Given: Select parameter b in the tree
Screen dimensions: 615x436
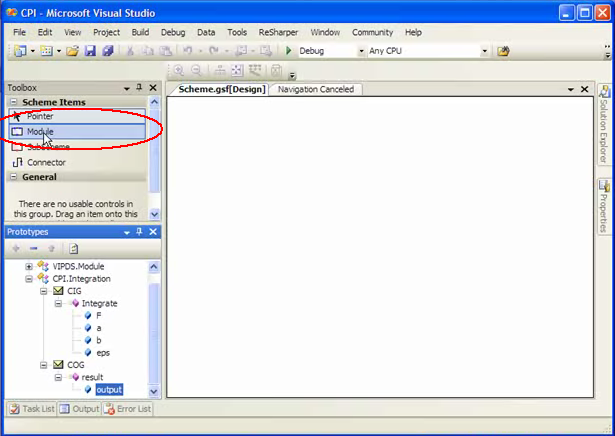Looking at the screenshot, I should click(x=98, y=340).
